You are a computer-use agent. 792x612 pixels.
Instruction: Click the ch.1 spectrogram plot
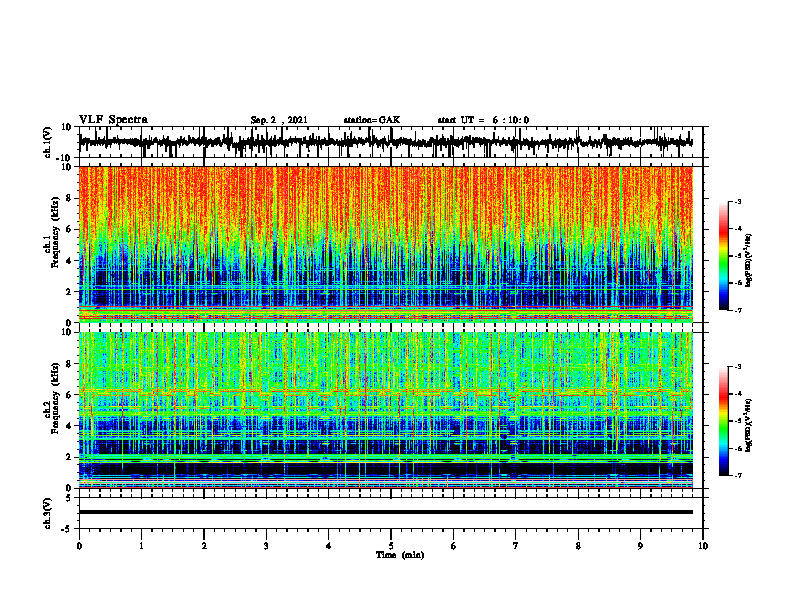[386, 244]
